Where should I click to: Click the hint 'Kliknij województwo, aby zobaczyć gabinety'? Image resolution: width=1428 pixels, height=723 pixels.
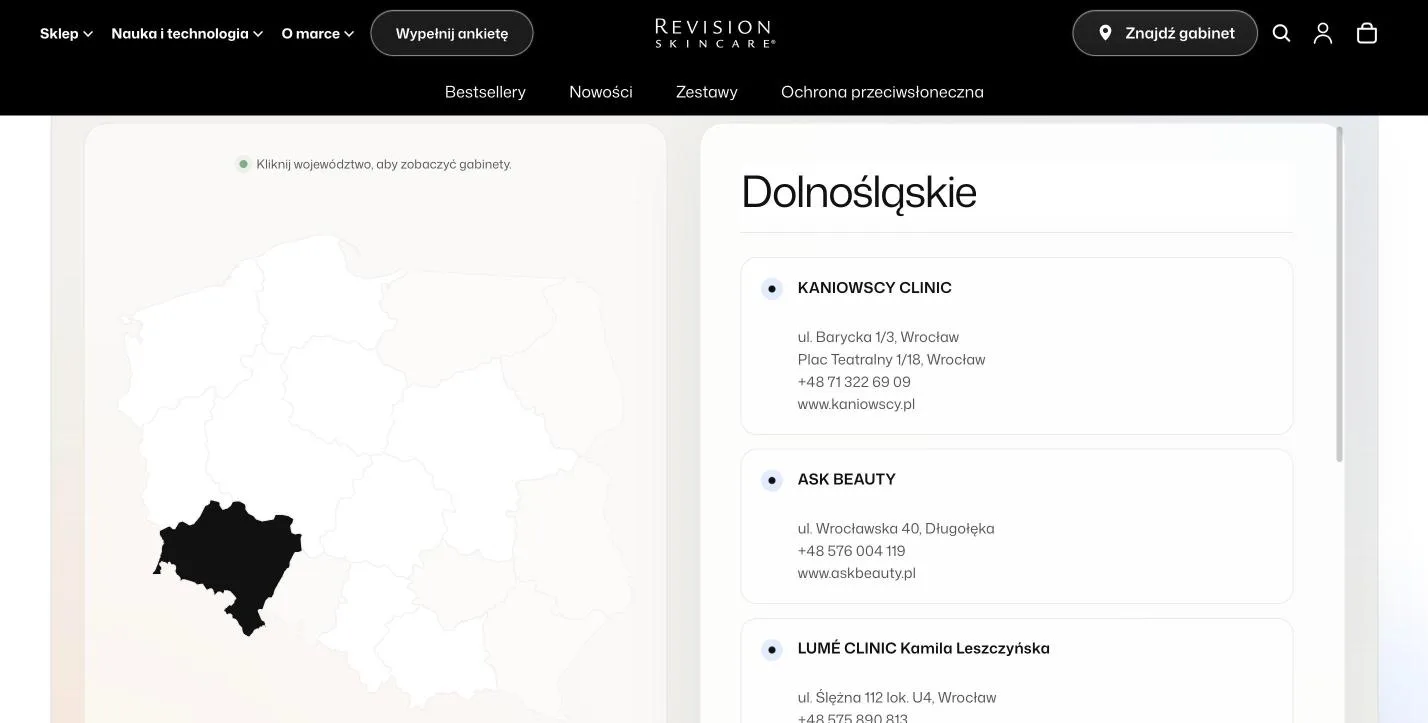[x=384, y=164]
